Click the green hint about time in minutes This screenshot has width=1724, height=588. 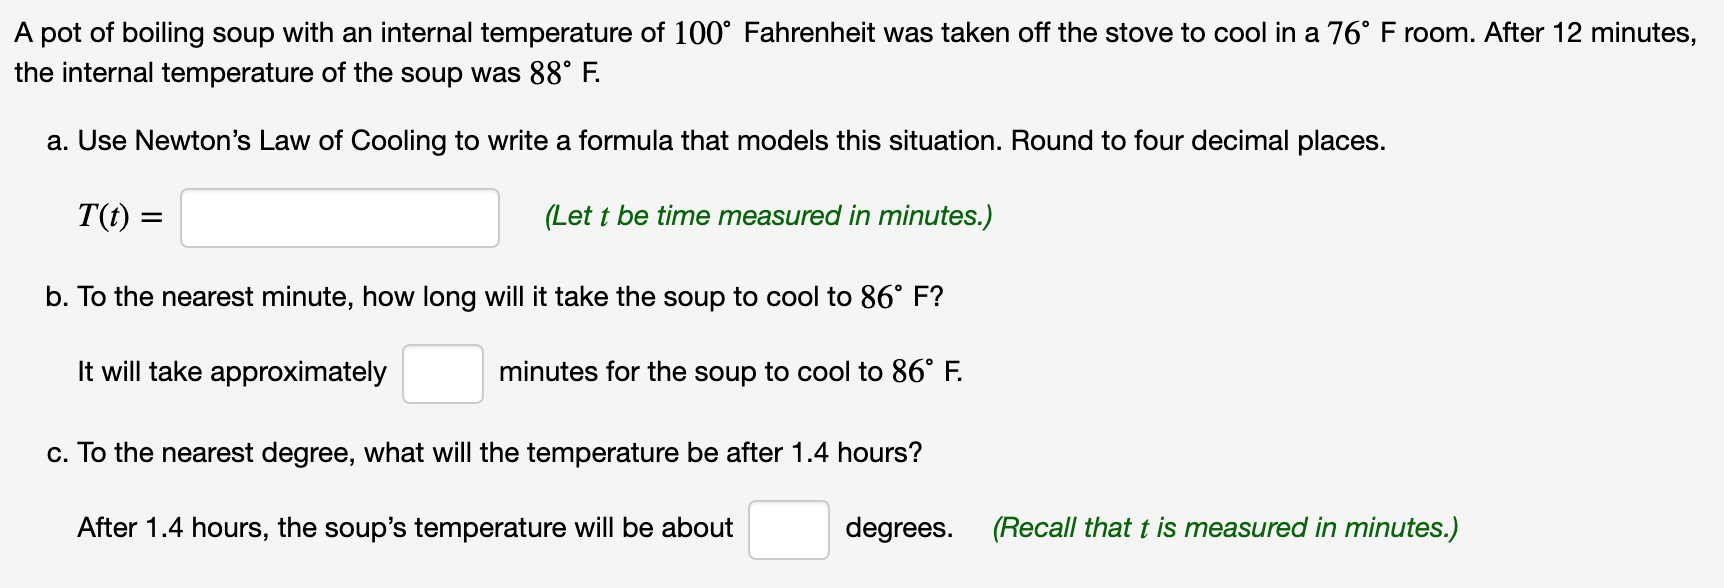[x=767, y=216]
